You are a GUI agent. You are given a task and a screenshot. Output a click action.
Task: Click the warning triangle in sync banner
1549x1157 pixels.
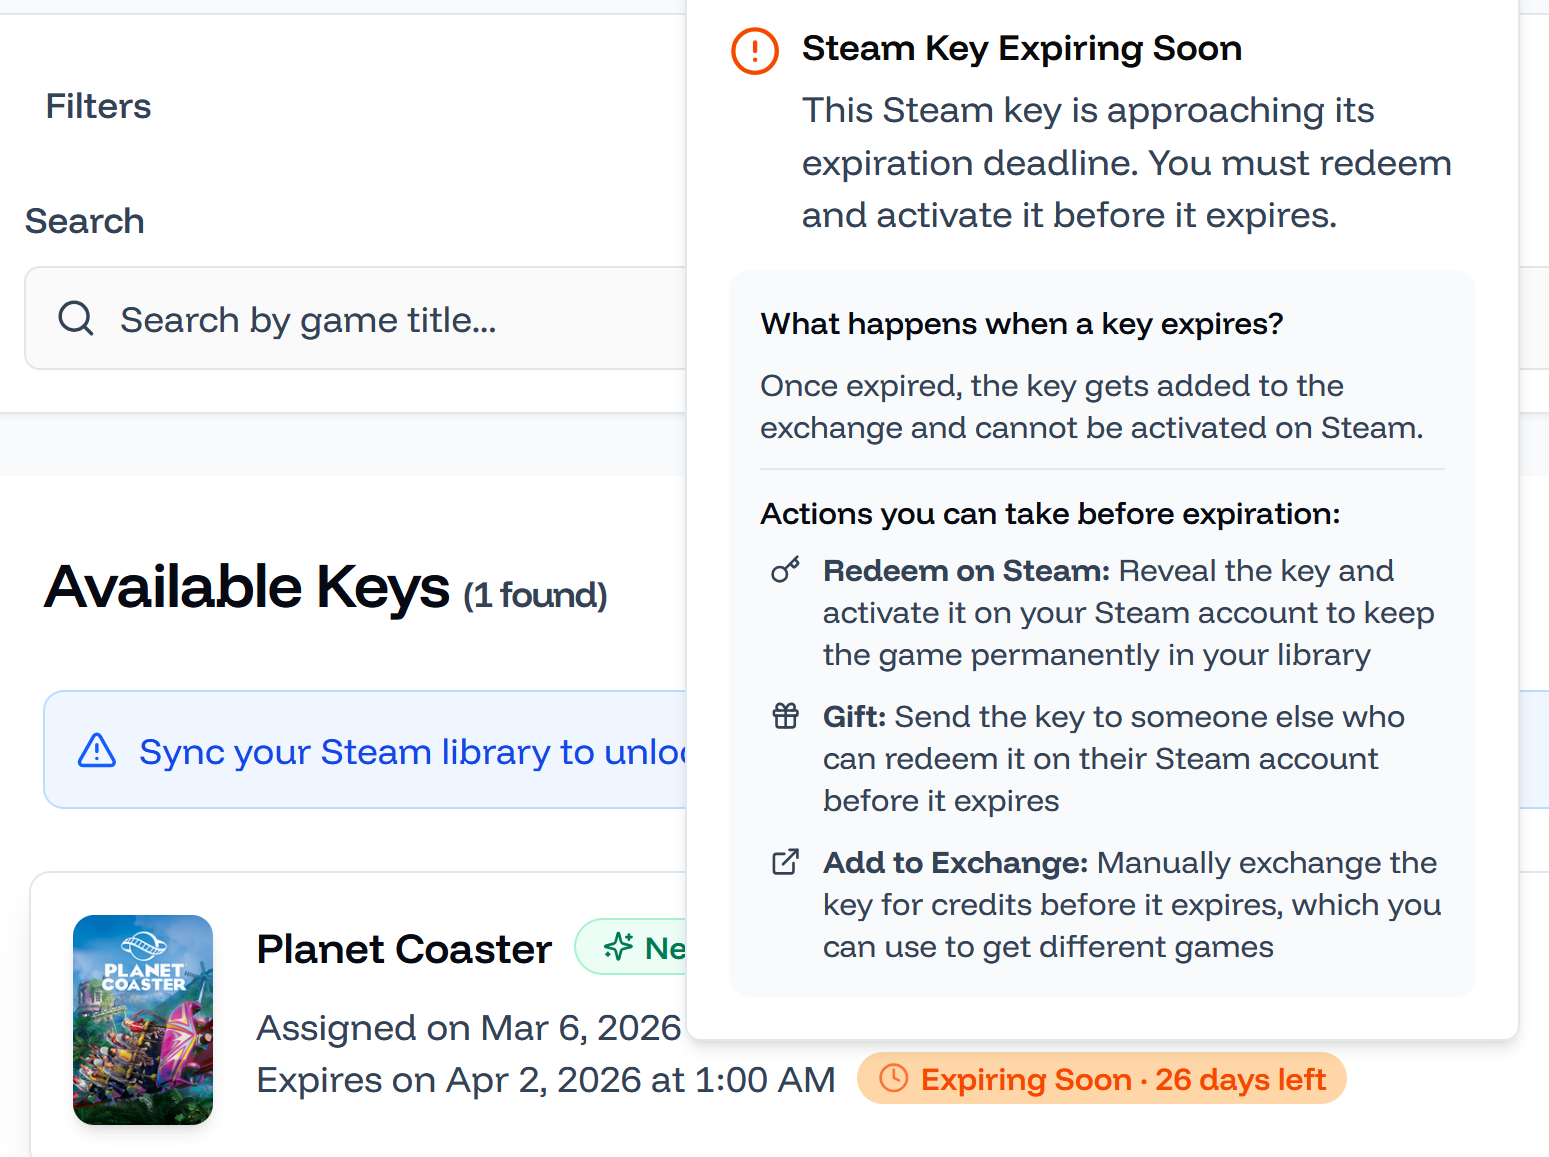[x=97, y=750]
